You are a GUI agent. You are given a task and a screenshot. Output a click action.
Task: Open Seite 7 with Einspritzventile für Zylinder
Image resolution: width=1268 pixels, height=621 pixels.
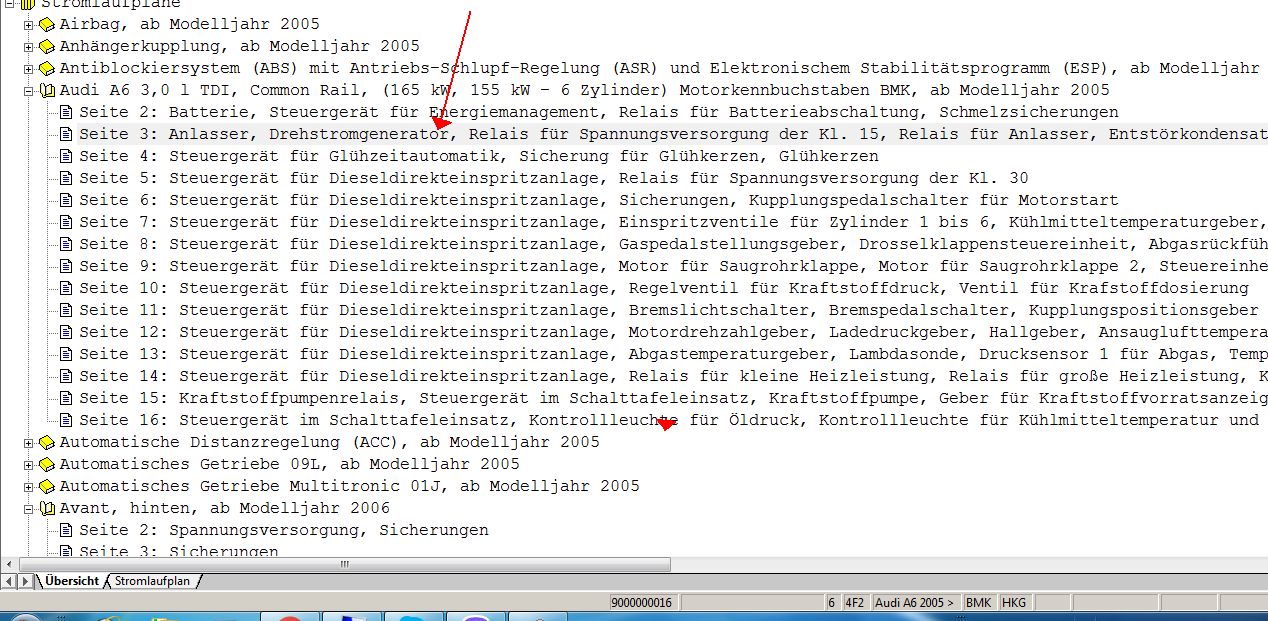point(673,222)
